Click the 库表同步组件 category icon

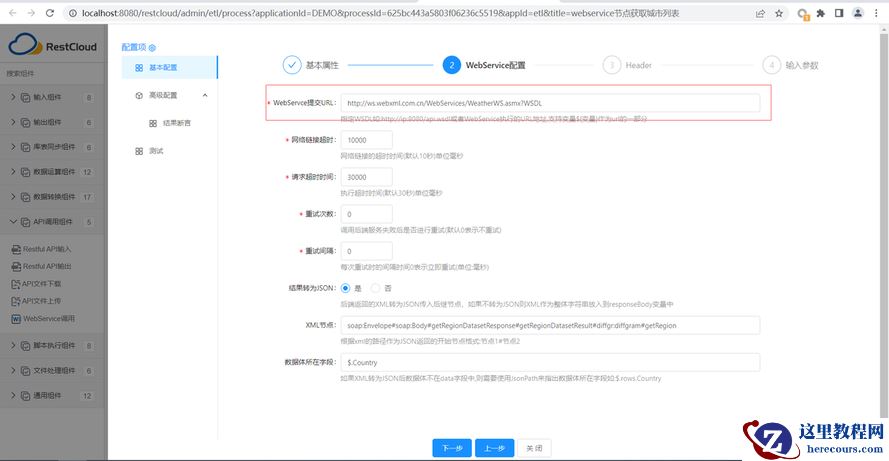[x=26, y=147]
